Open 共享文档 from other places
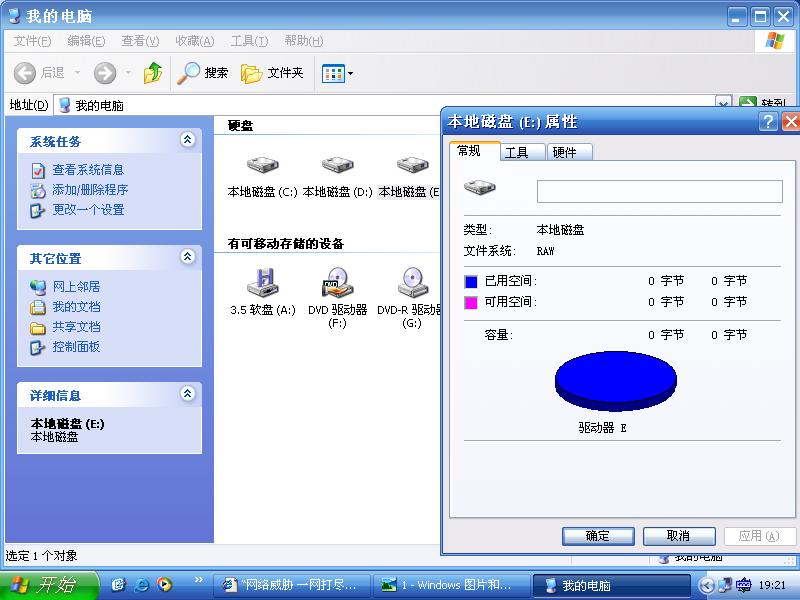800x600 pixels. [76, 327]
